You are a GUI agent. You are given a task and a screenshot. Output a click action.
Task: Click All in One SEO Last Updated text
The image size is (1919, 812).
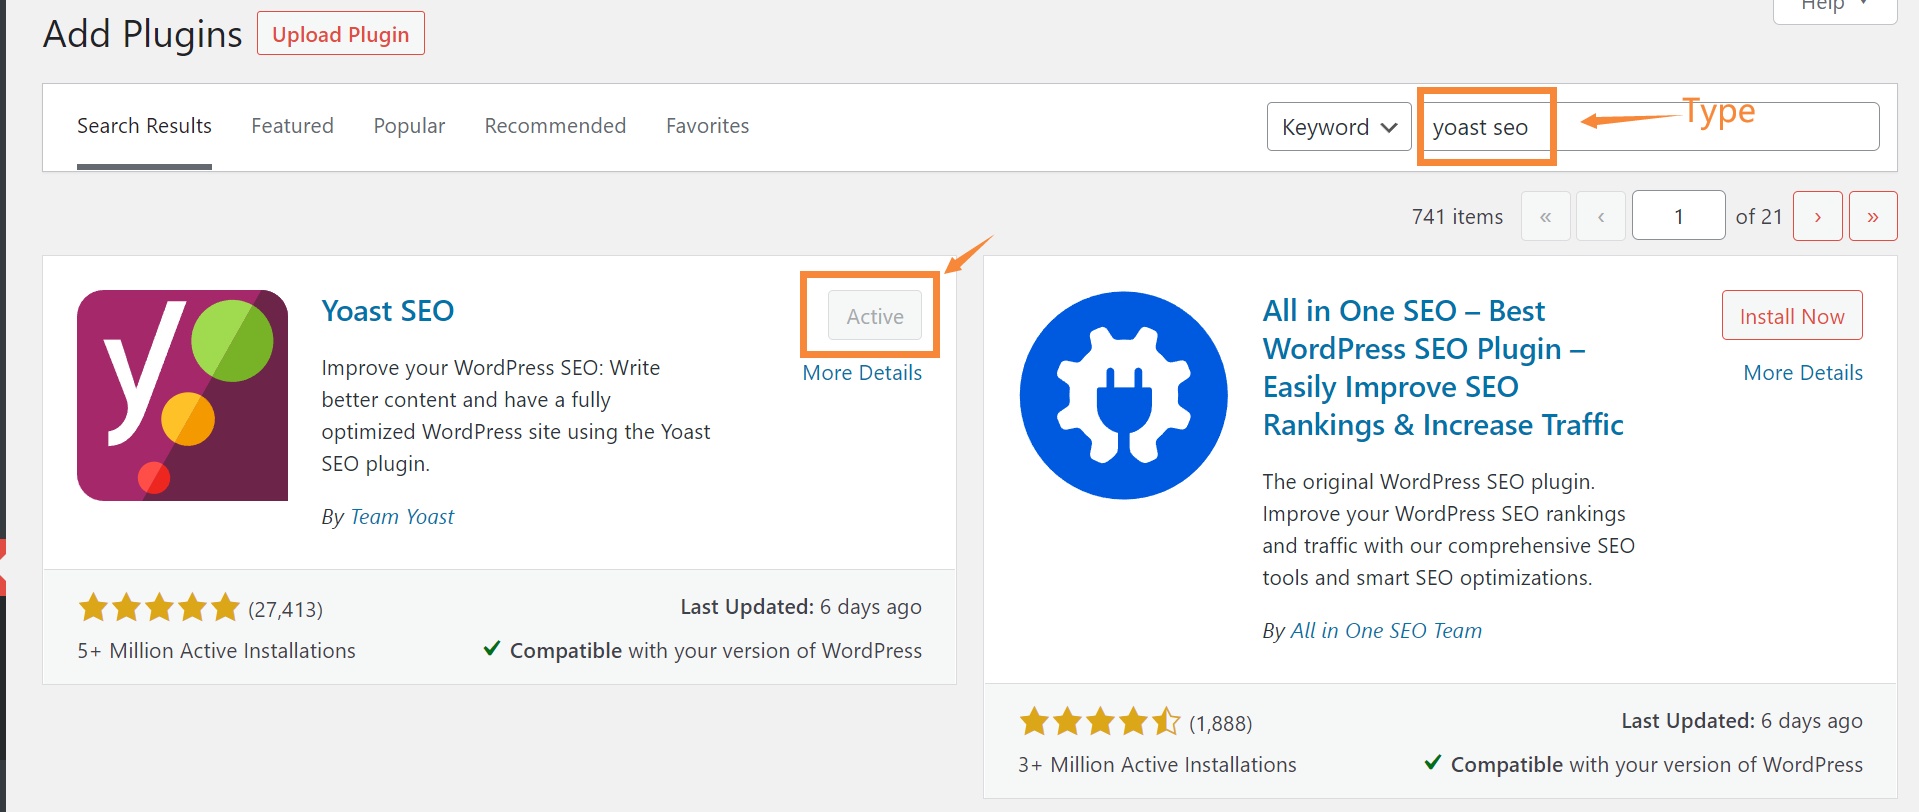tap(1742, 721)
